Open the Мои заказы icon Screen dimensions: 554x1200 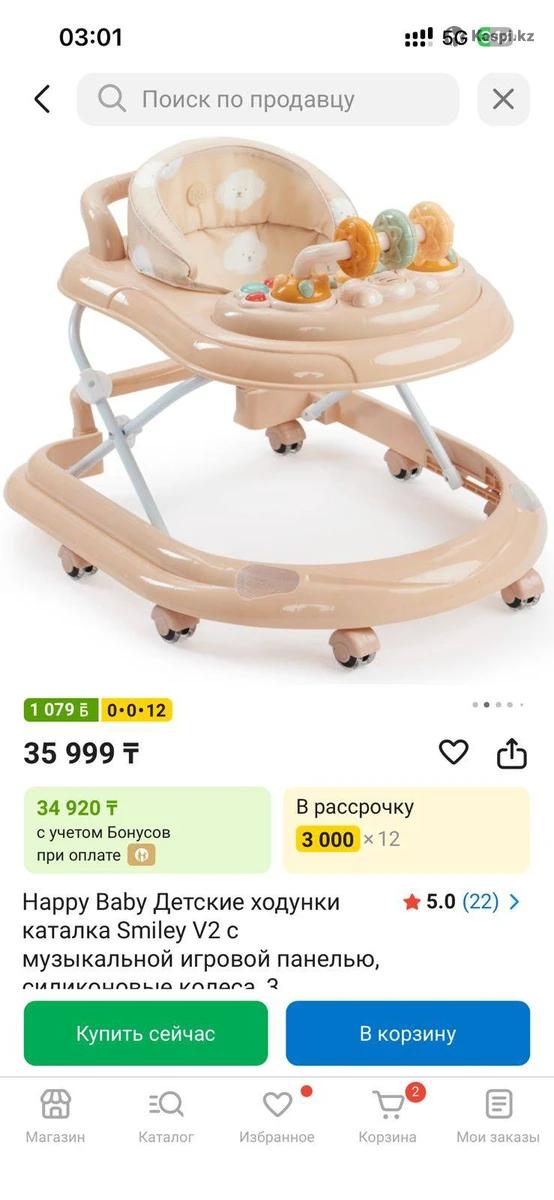tap(498, 1105)
